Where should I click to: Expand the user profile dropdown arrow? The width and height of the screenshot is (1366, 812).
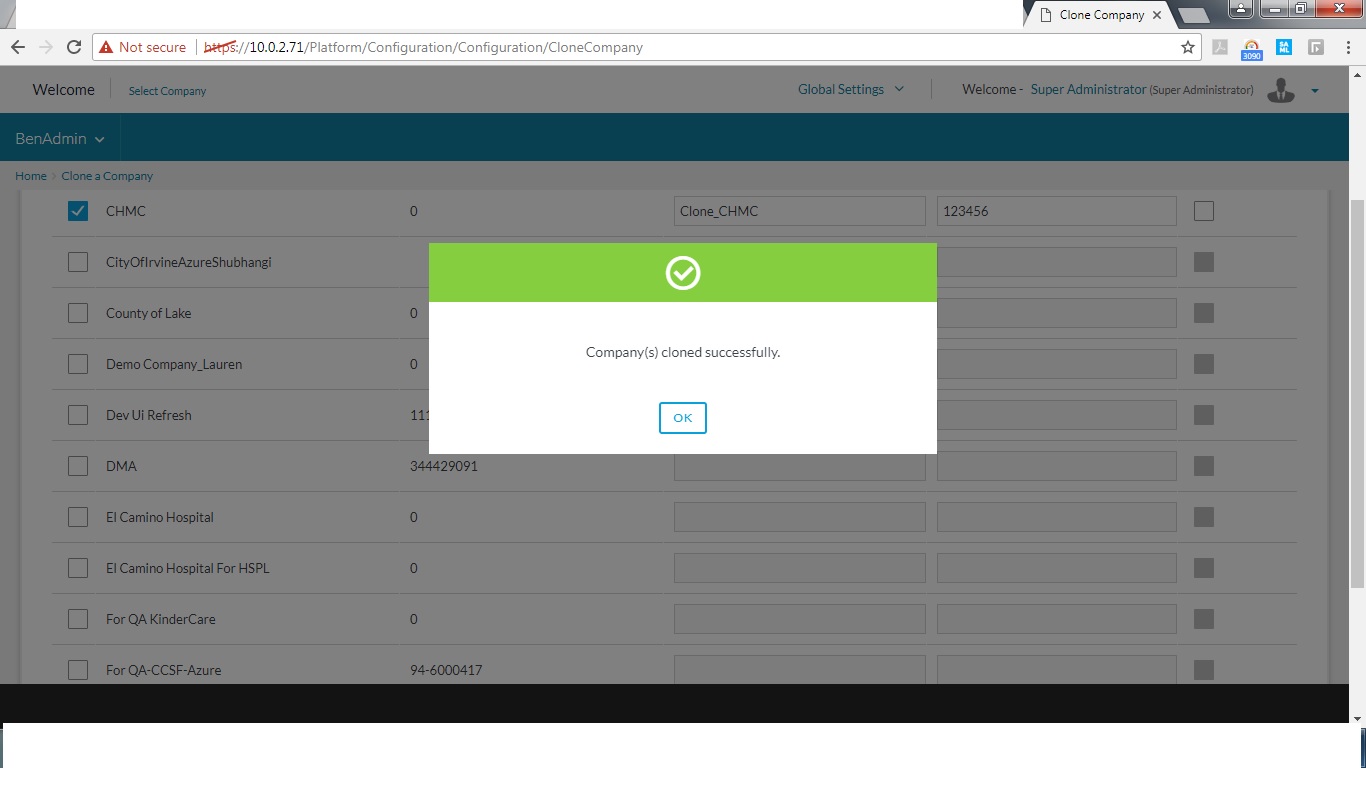click(1315, 91)
